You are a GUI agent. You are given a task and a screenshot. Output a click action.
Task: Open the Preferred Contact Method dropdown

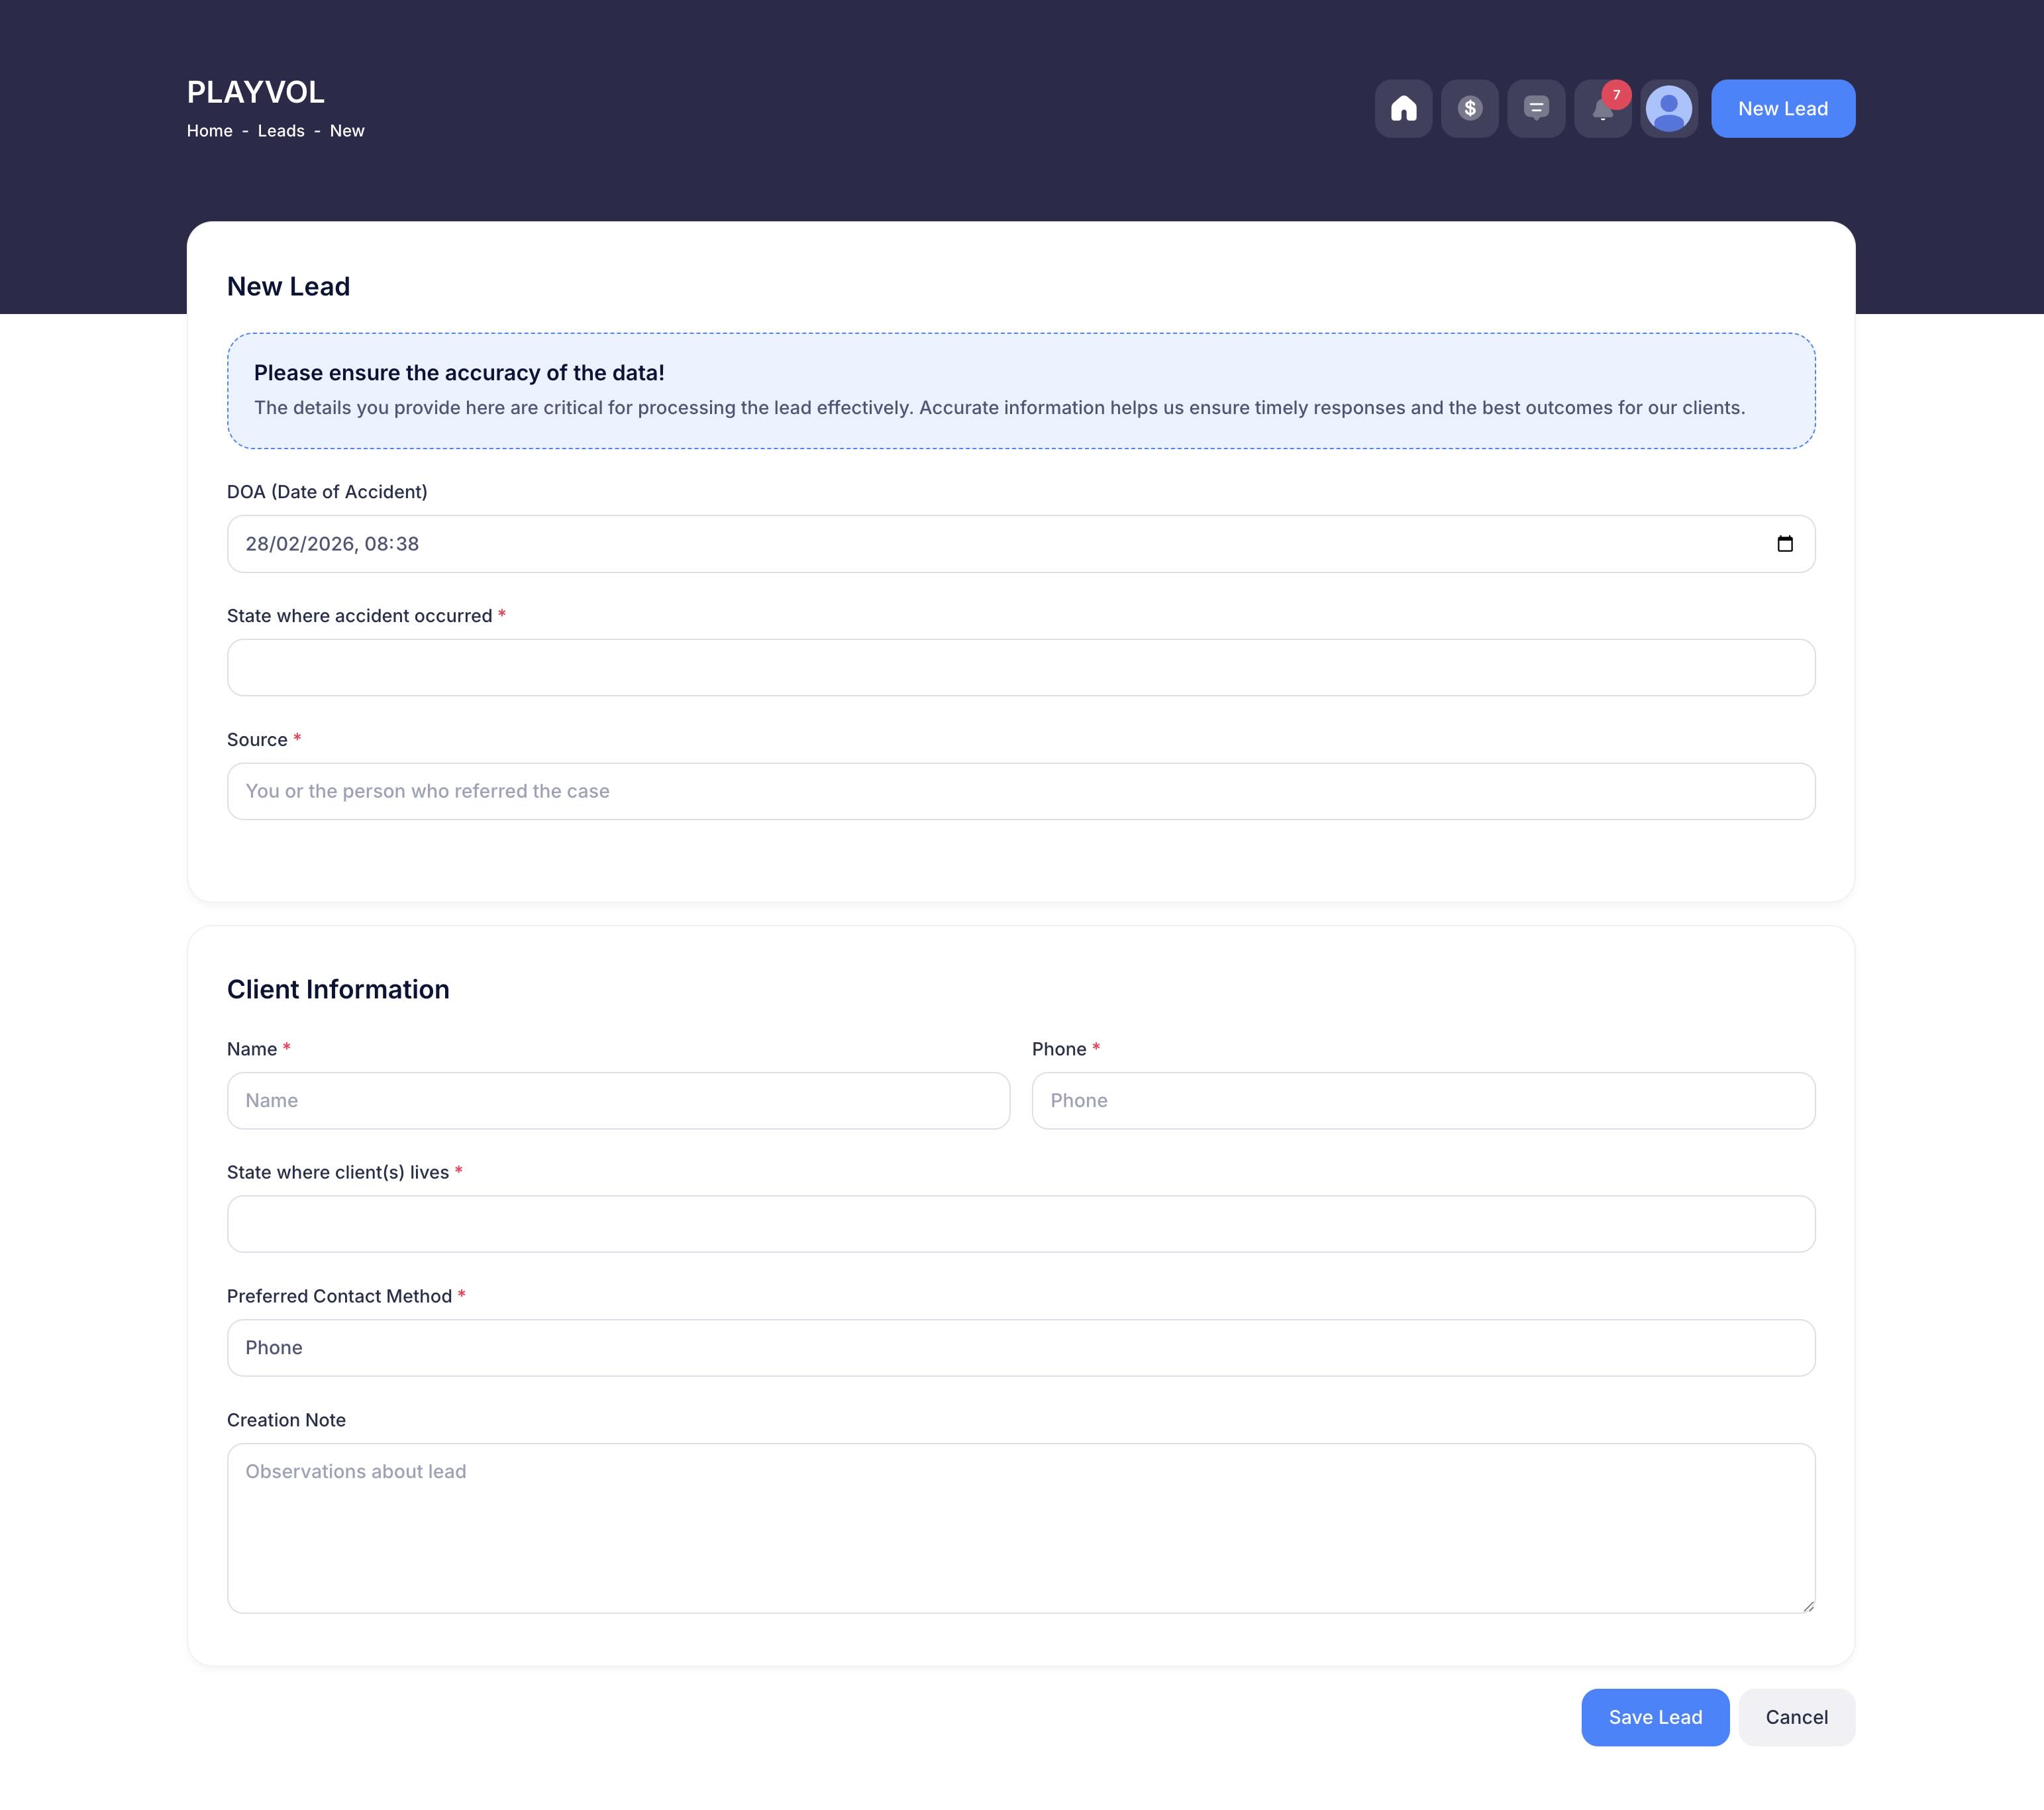click(x=1020, y=1347)
